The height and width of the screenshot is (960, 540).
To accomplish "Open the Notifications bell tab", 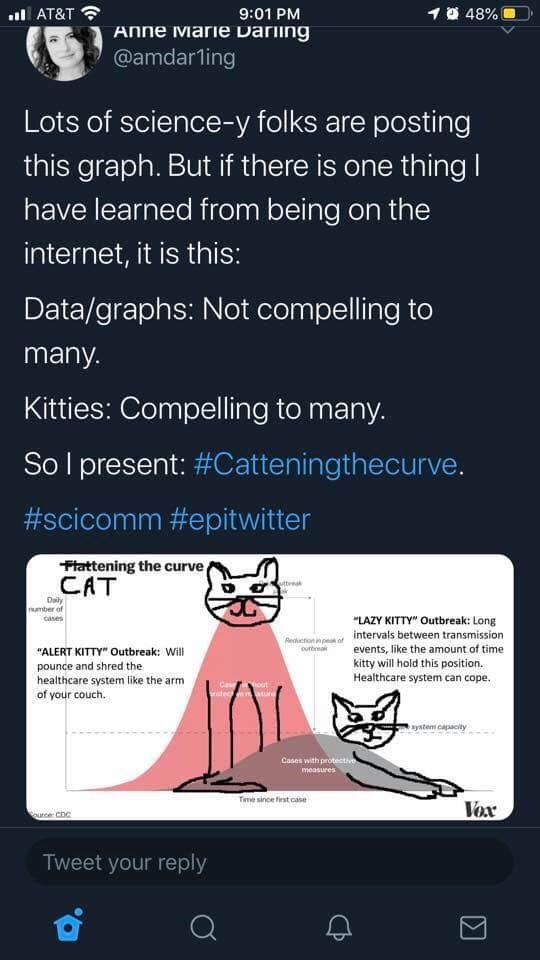I will pos(339,927).
